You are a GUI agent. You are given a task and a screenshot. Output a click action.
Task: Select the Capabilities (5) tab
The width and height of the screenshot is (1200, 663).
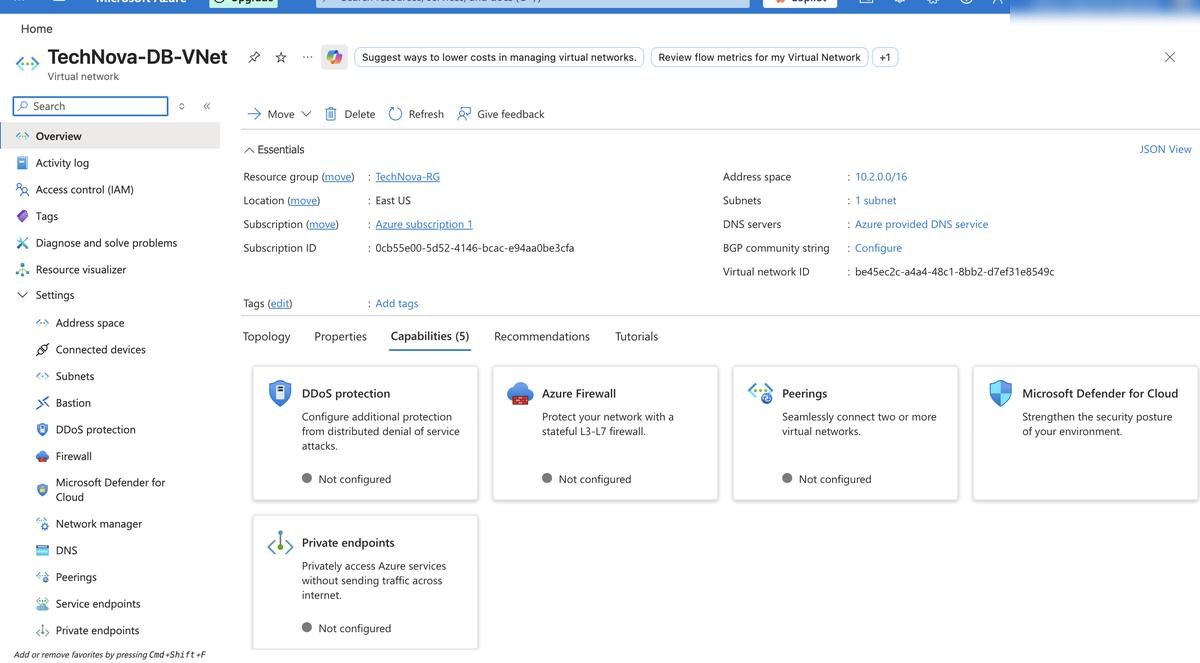click(430, 336)
